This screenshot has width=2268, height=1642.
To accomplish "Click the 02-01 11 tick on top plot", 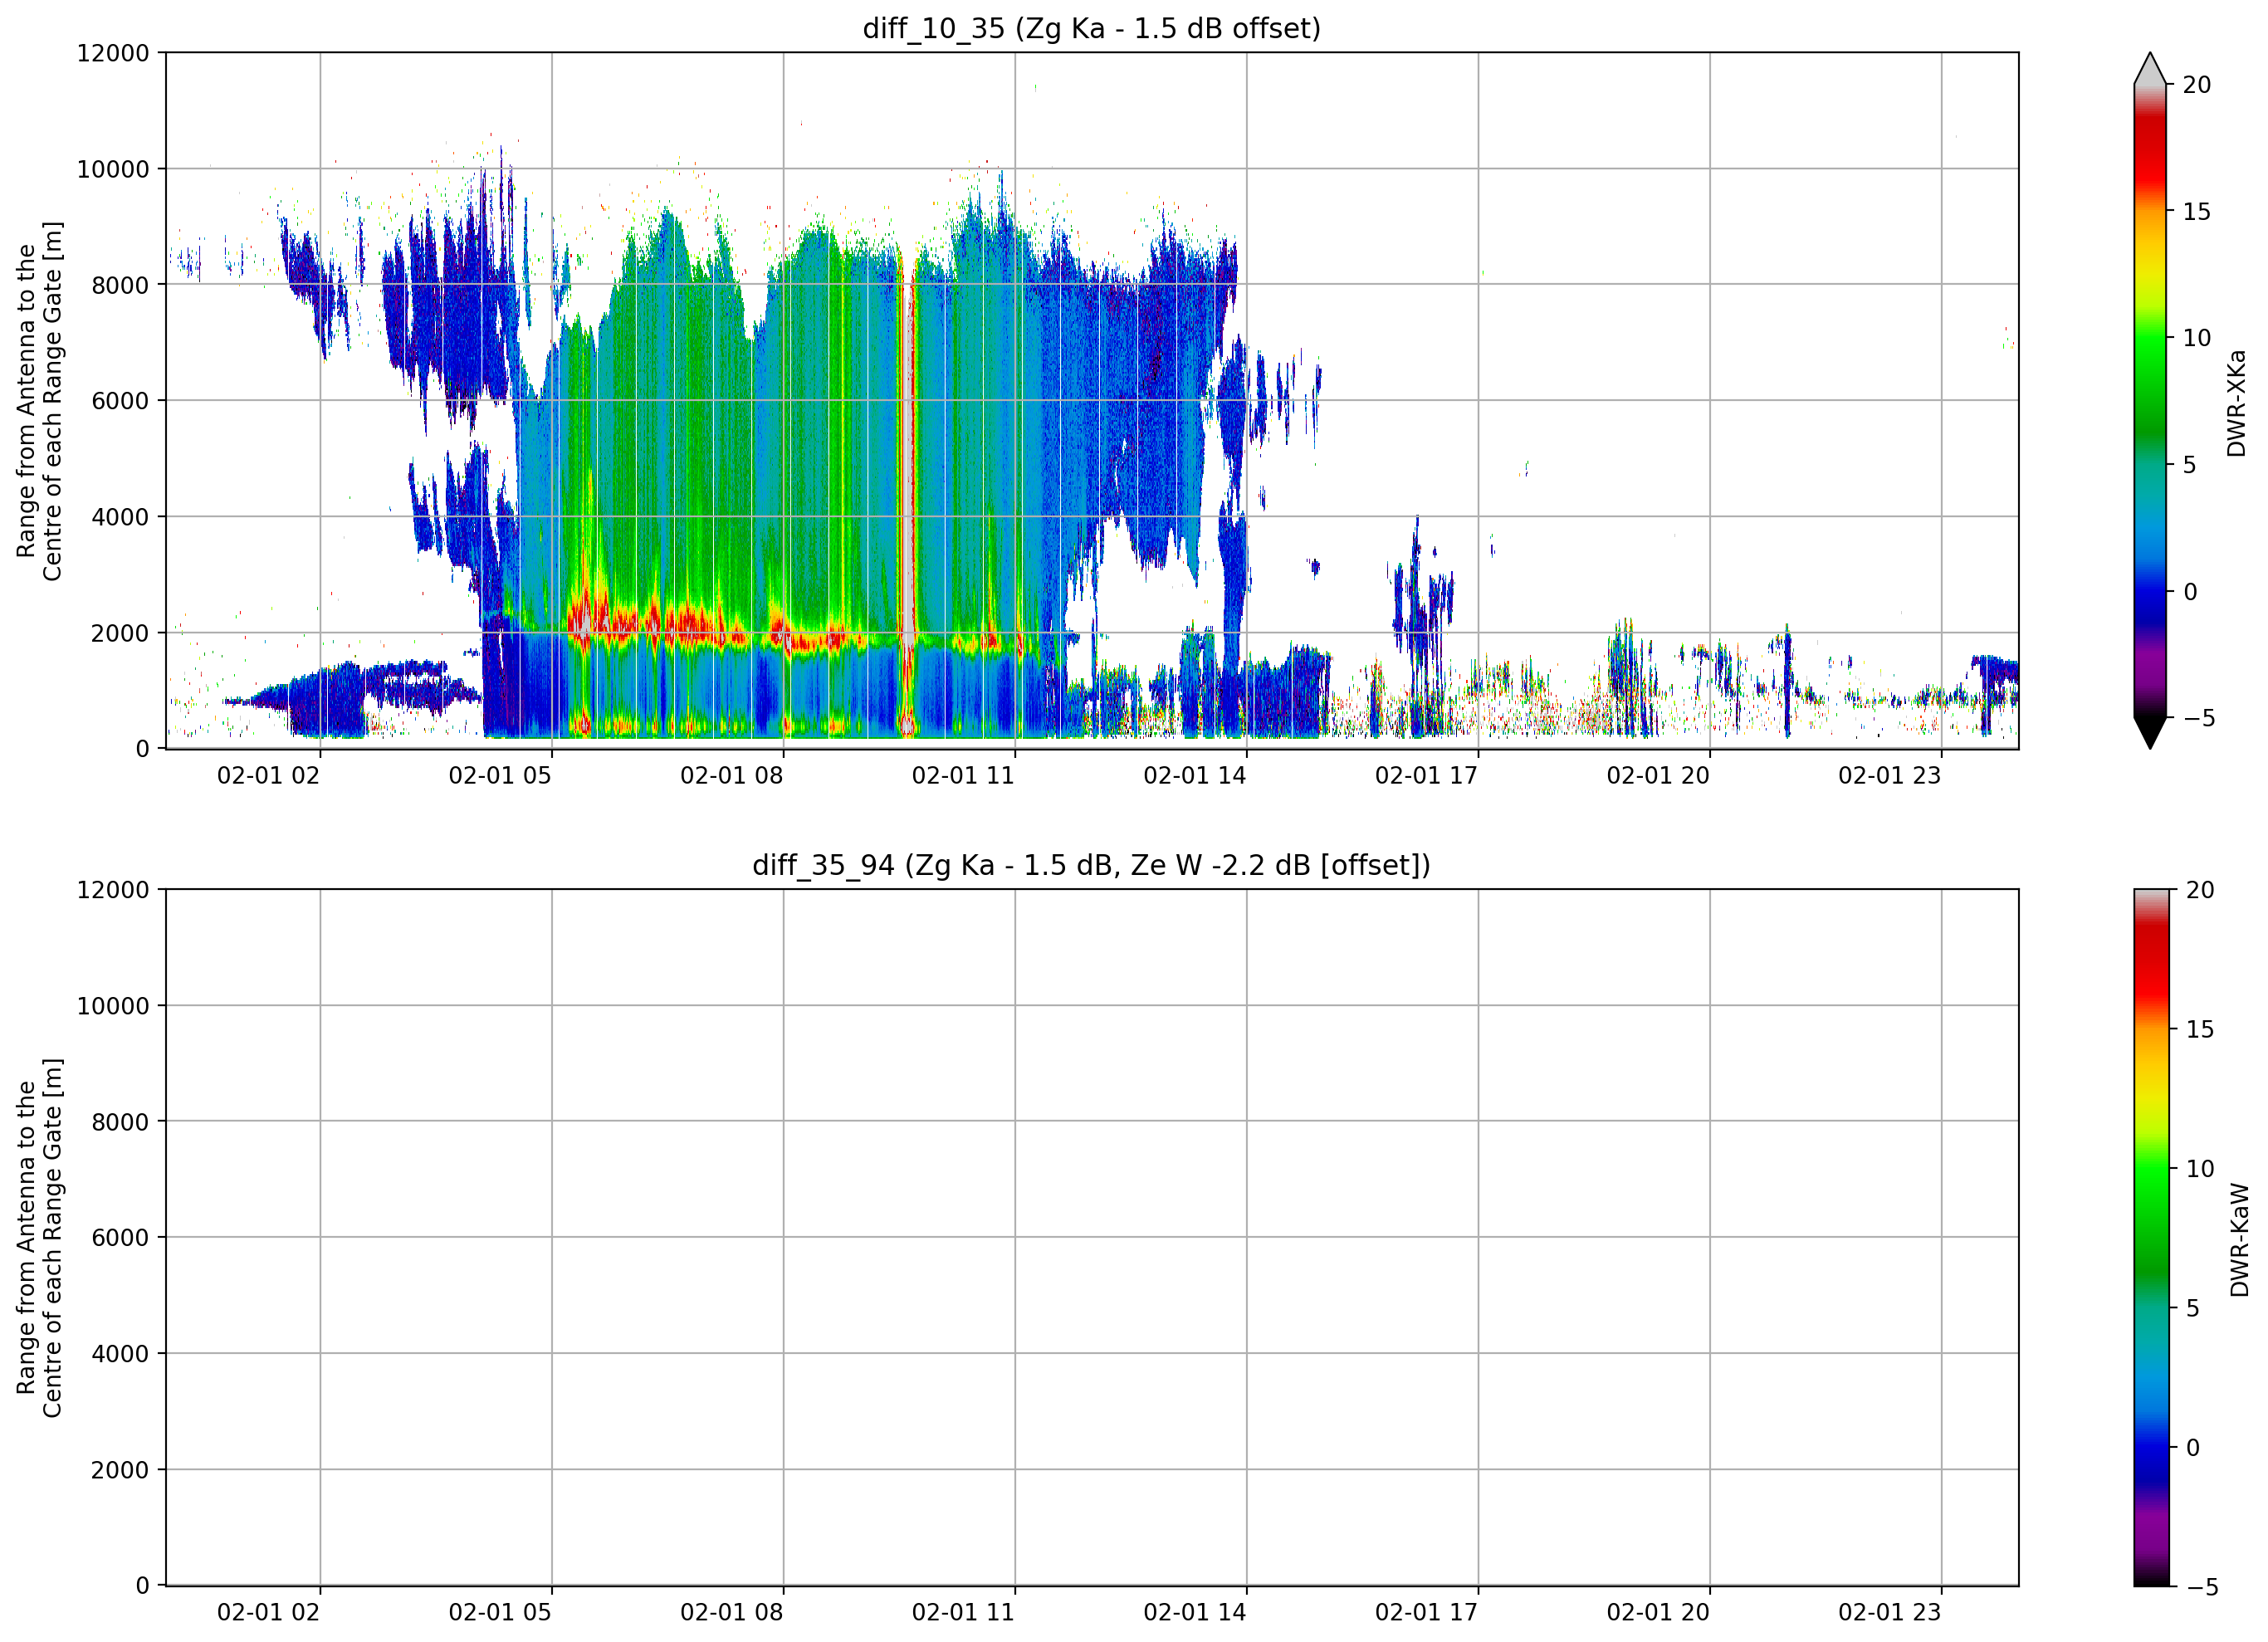I will [962, 775].
